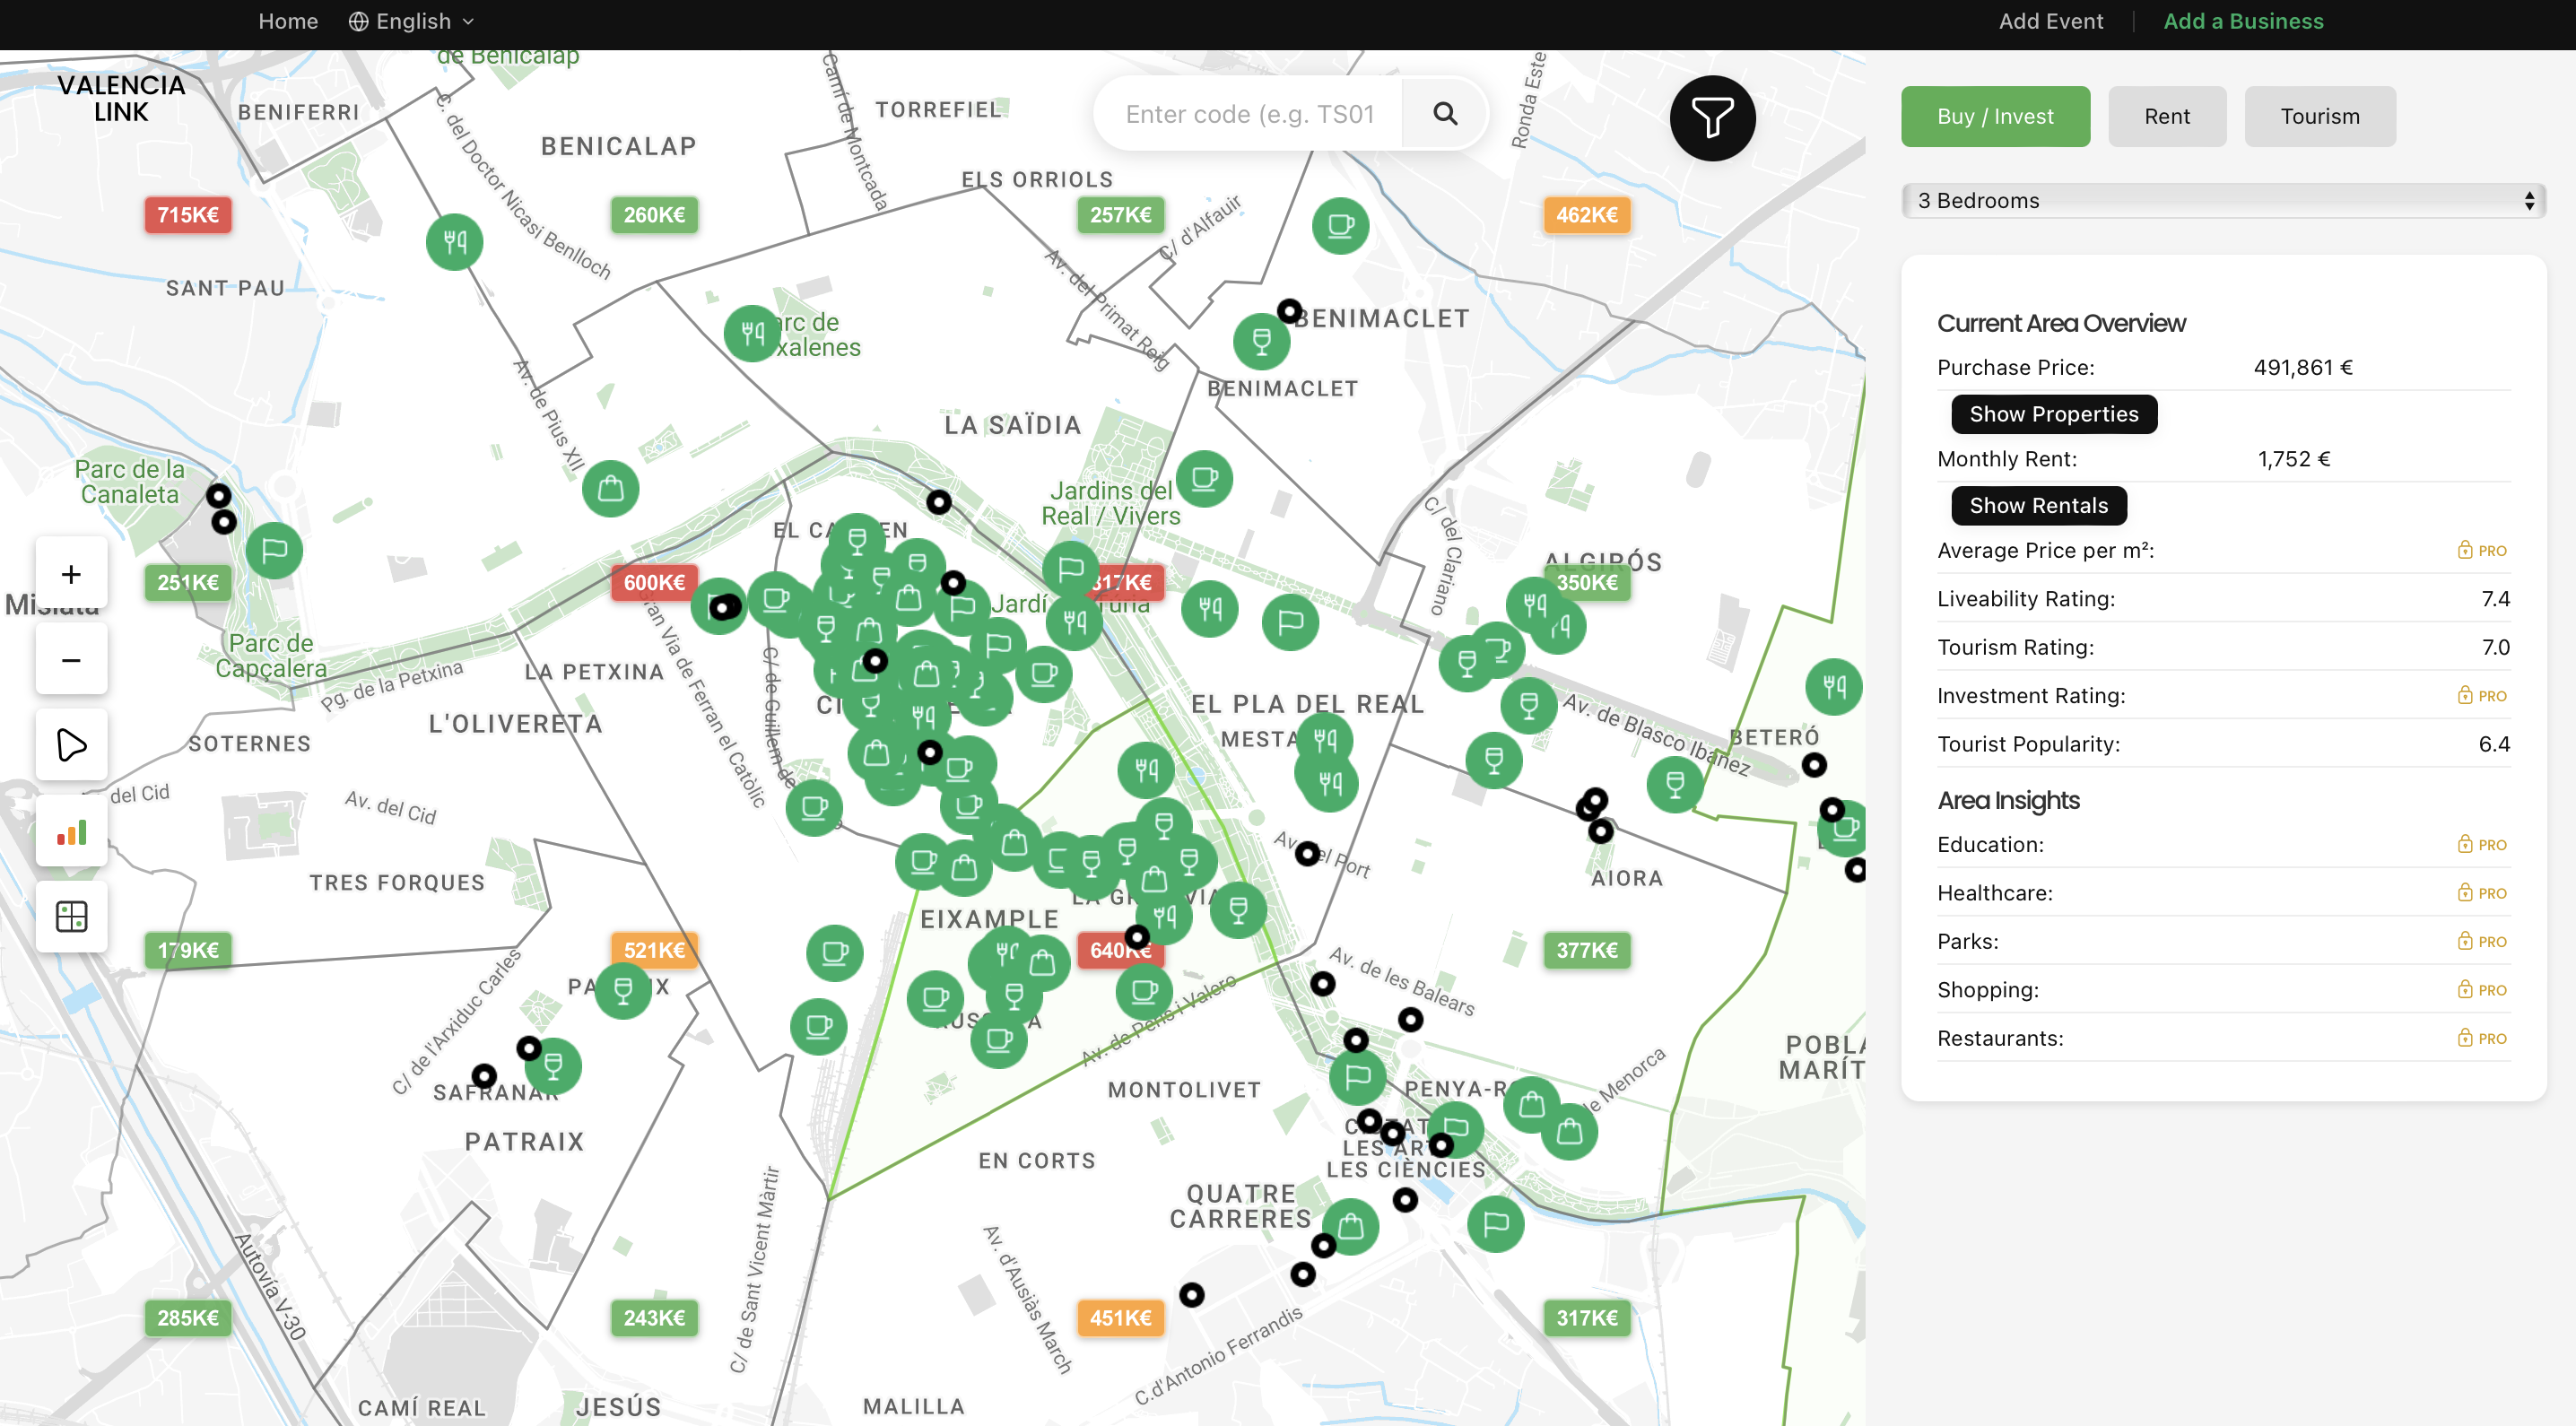Click the Show Properties button
Viewport: 2576px width, 1426px height.
pyautogui.click(x=2052, y=414)
